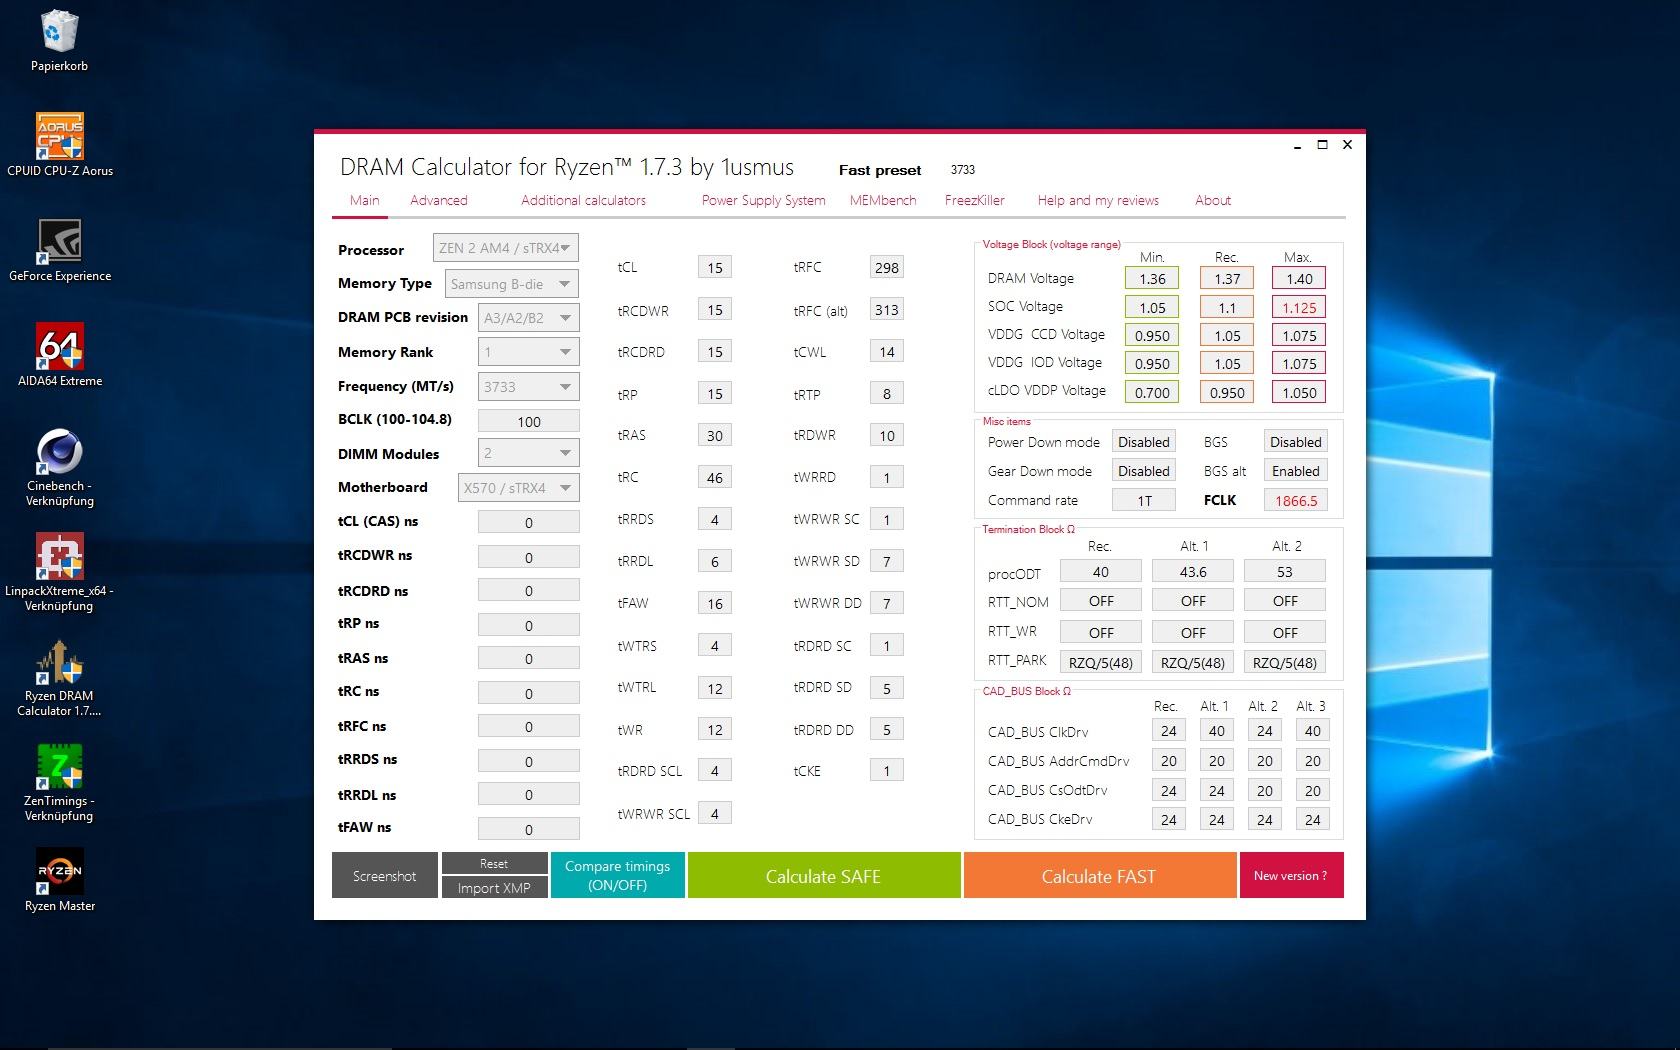Screen dimensions: 1680x1050
Task: Click procODT Alt. 2 value 53
Action: pyautogui.click(x=1285, y=571)
